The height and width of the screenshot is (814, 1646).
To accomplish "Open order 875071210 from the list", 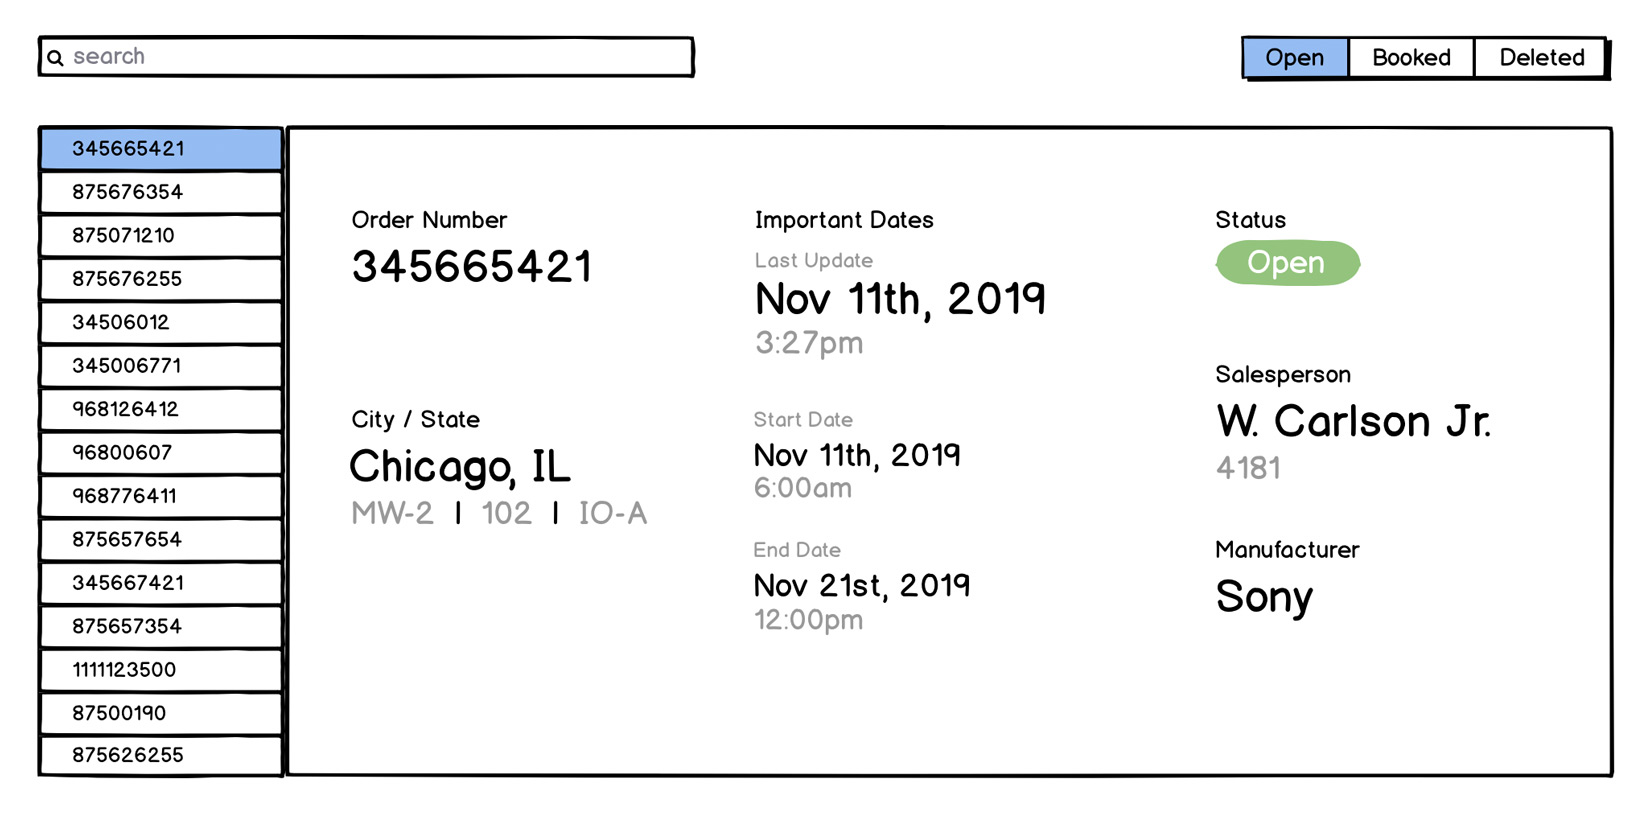I will click(x=161, y=236).
